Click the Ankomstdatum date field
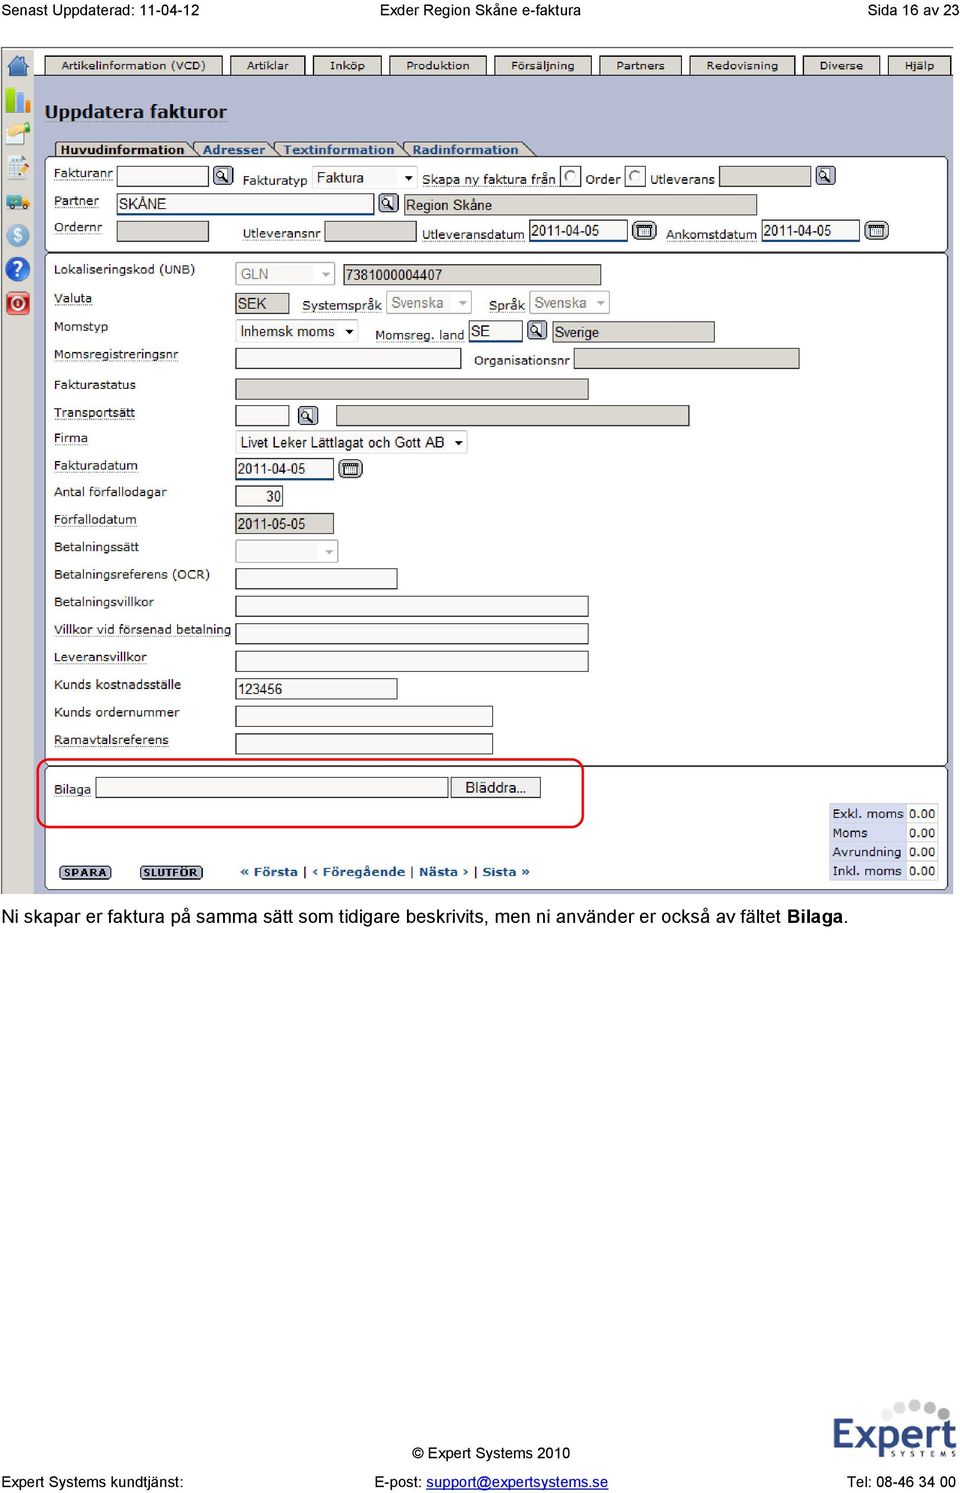 click(811, 231)
